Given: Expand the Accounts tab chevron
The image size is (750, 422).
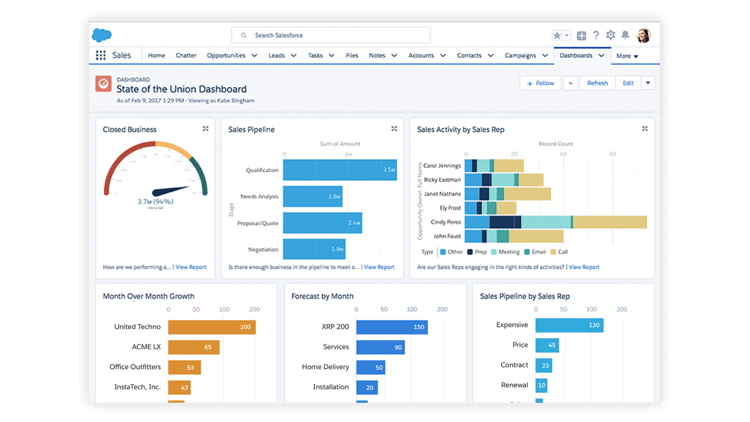Looking at the screenshot, I should [443, 56].
